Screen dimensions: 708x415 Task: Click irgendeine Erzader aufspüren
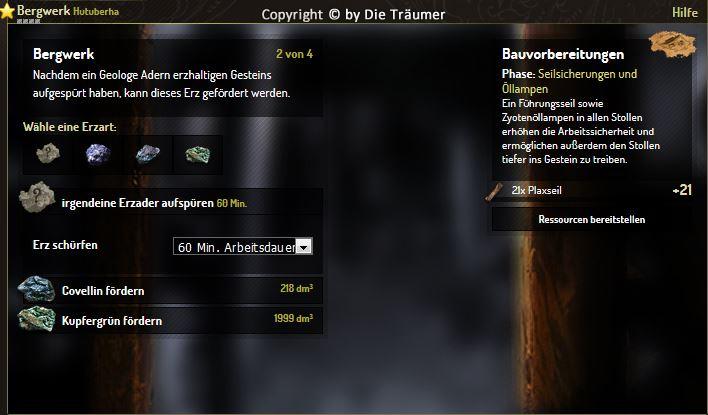137,203
